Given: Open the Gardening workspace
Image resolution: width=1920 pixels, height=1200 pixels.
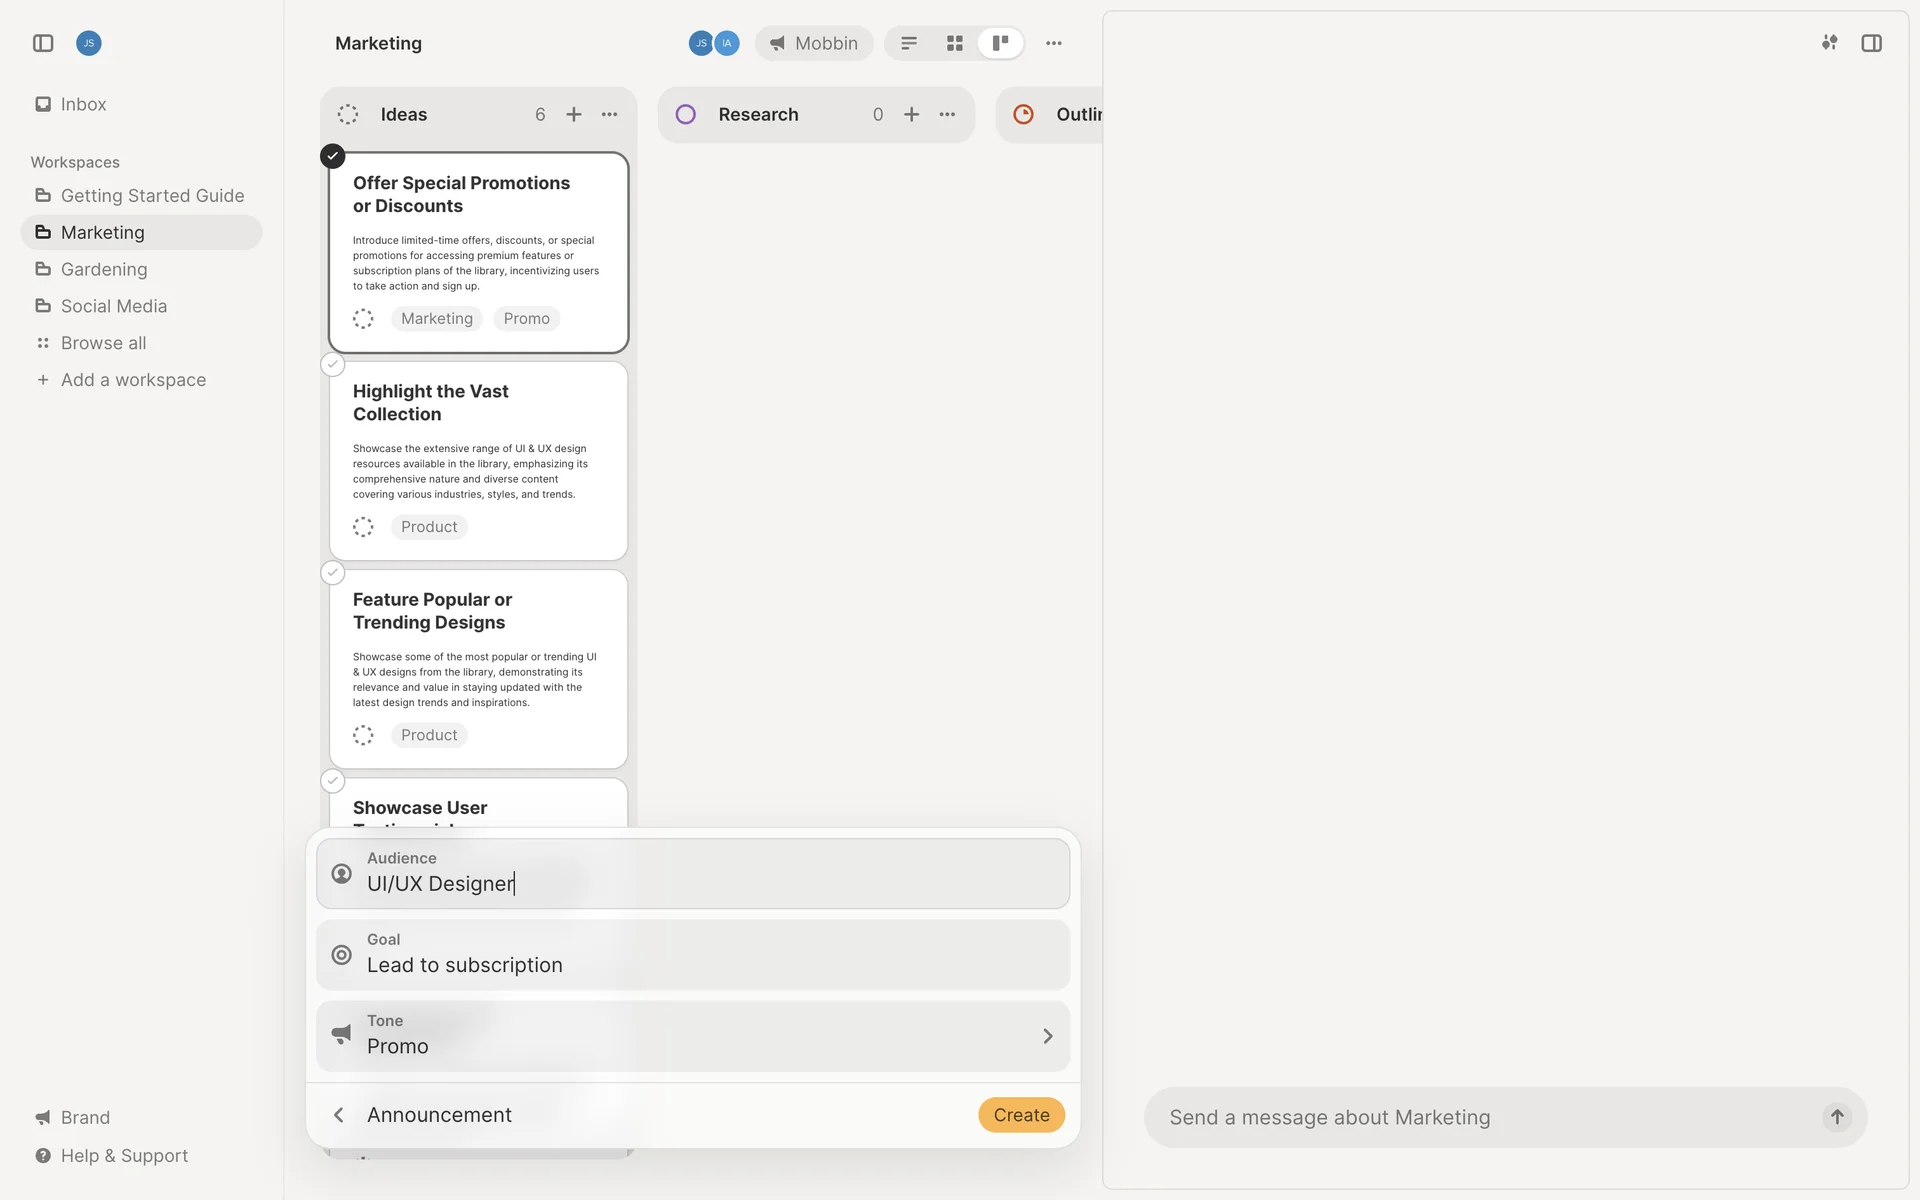Looking at the screenshot, I should 104,269.
